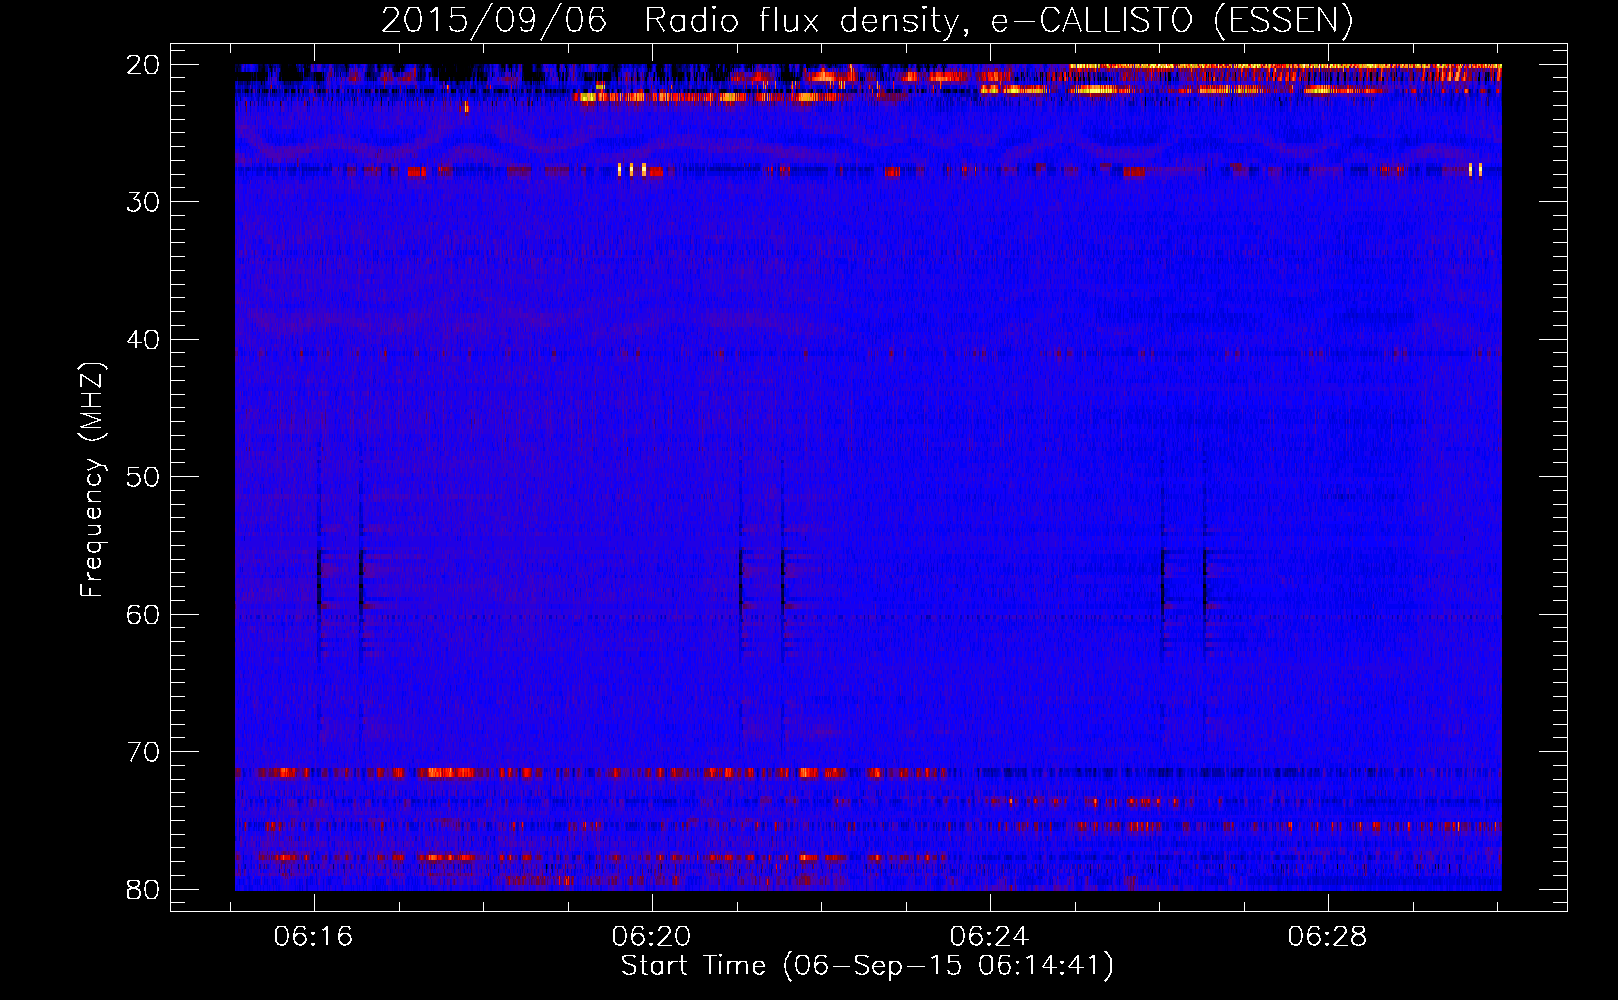Click the "Start Time (06-Sep-15 06:14:41)" label

[867, 966]
